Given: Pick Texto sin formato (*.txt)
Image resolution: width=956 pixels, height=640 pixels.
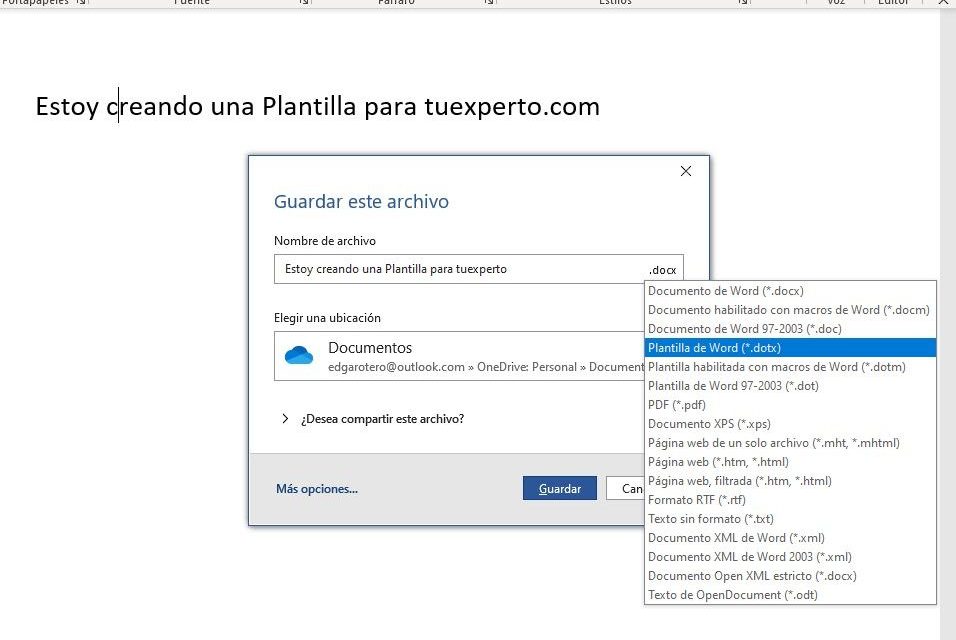Looking at the screenshot, I should 710,519.
